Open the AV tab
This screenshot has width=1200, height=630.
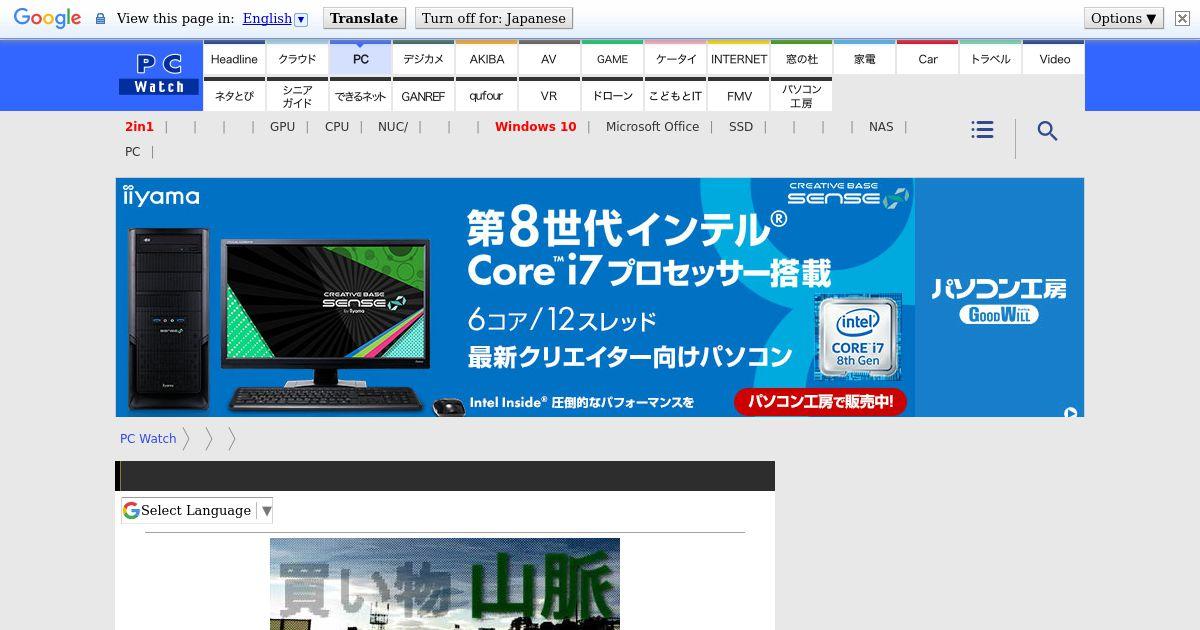click(549, 59)
